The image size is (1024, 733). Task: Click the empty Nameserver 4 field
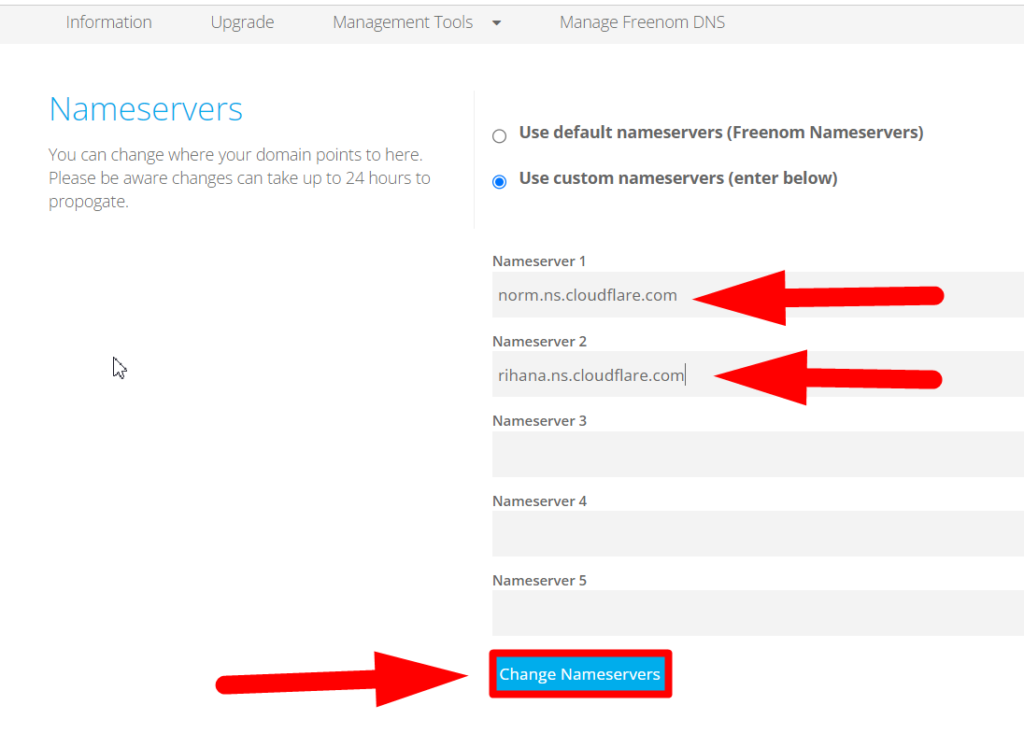click(x=758, y=534)
